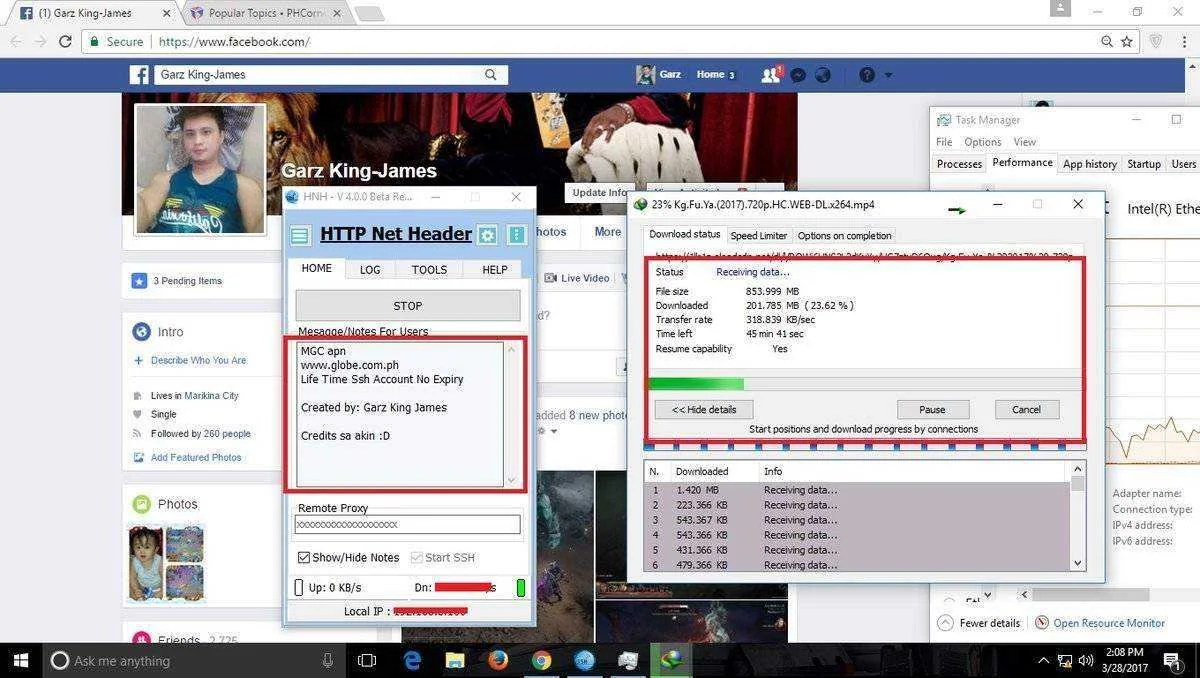Open Task Manager App history tab
This screenshot has height=678, width=1200.
[x=1090, y=164]
